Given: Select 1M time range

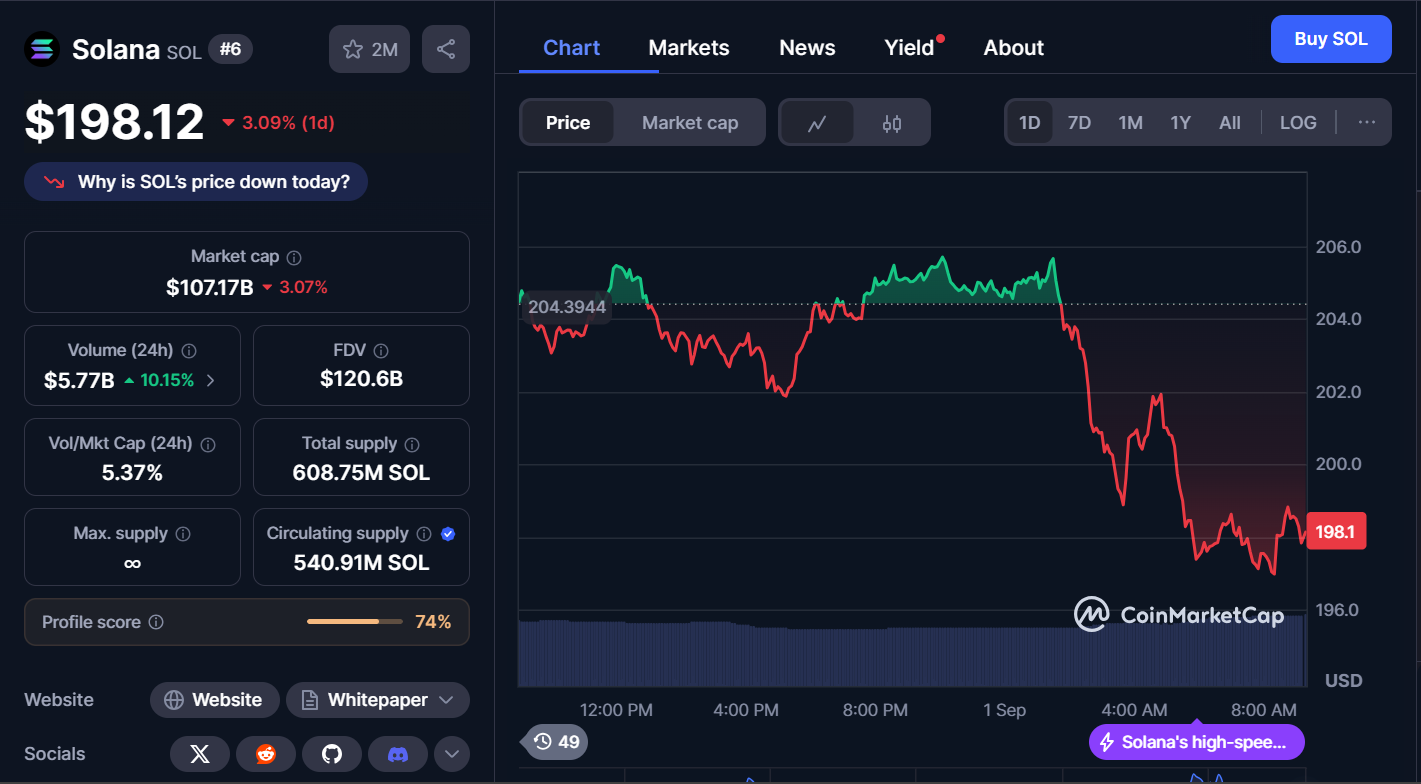Looking at the screenshot, I should tap(1130, 123).
